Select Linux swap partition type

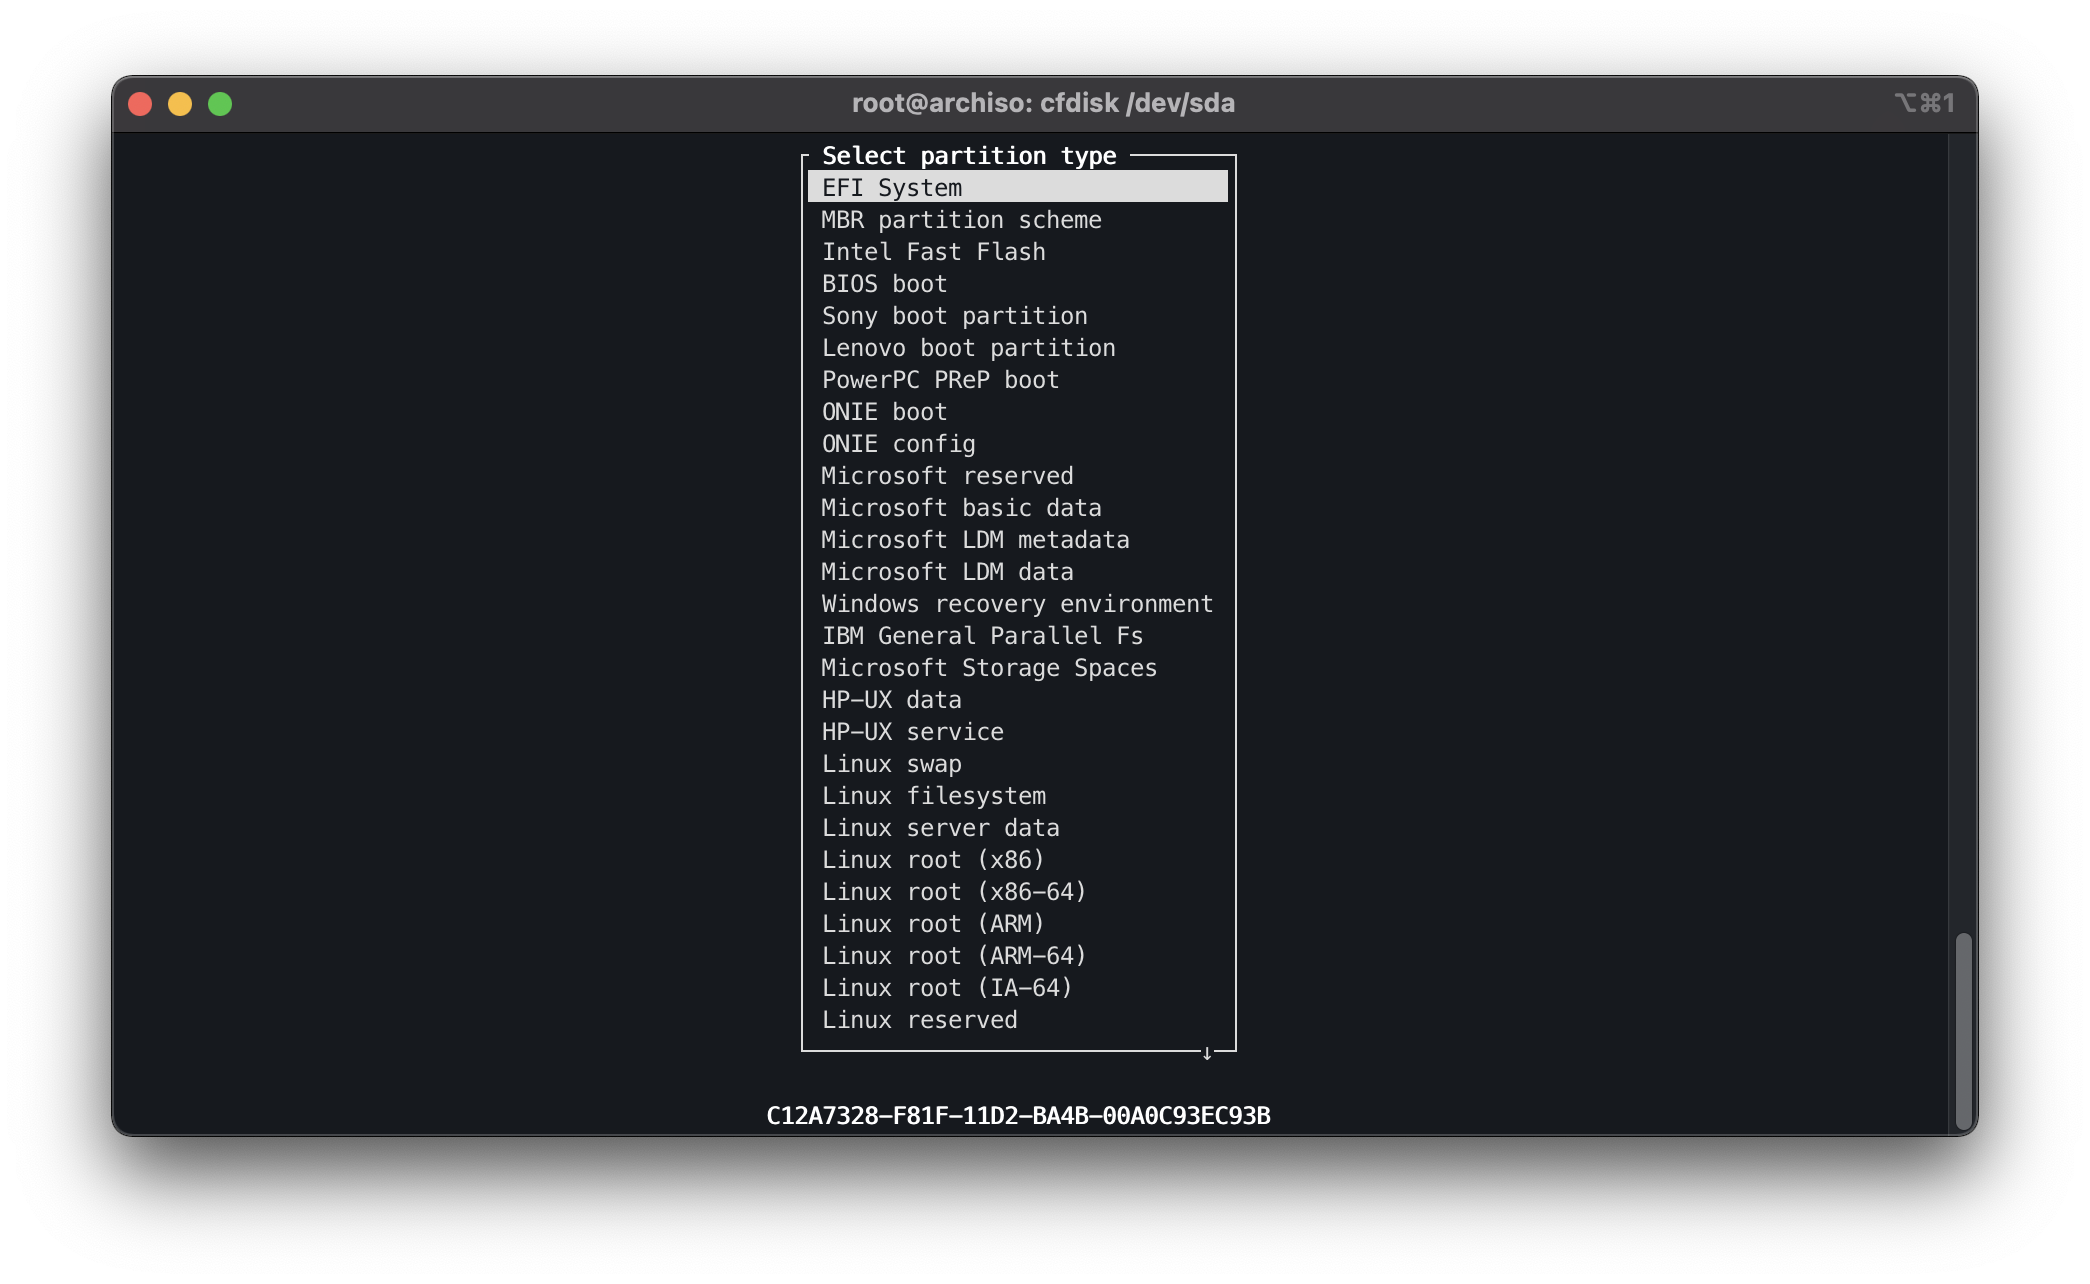(1017, 763)
